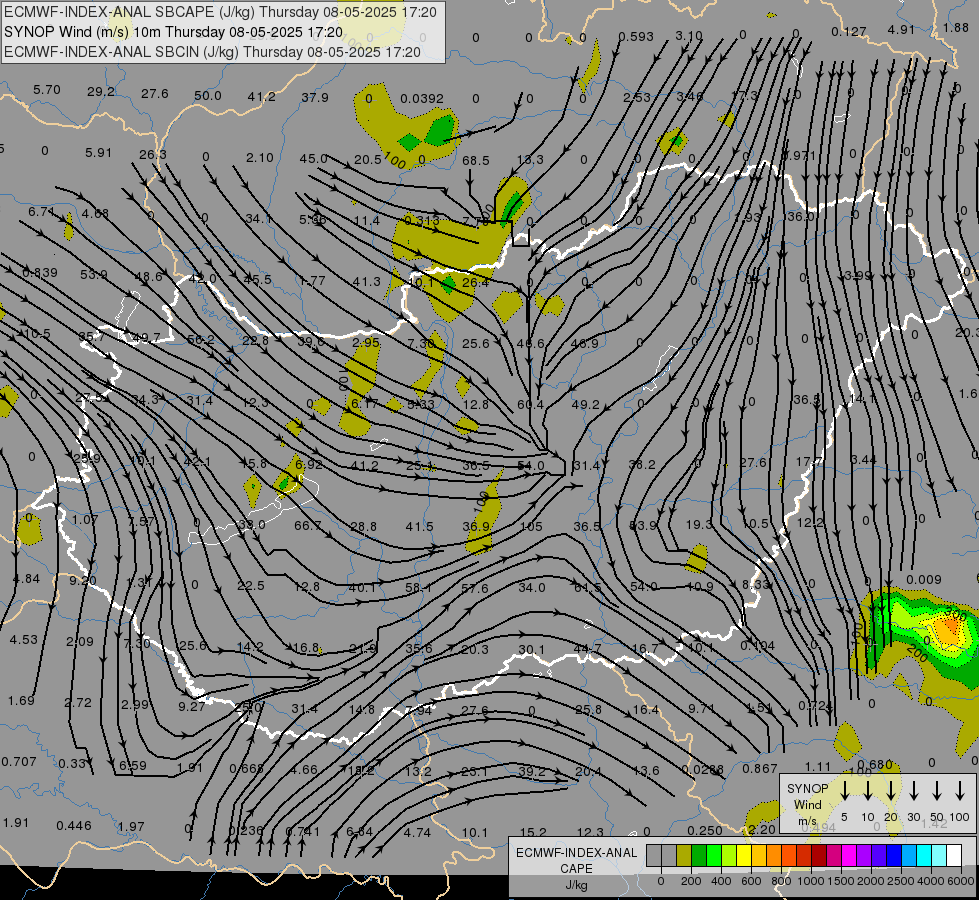Click the 'SYNOP Wind m/s' legend label

(x=807, y=805)
